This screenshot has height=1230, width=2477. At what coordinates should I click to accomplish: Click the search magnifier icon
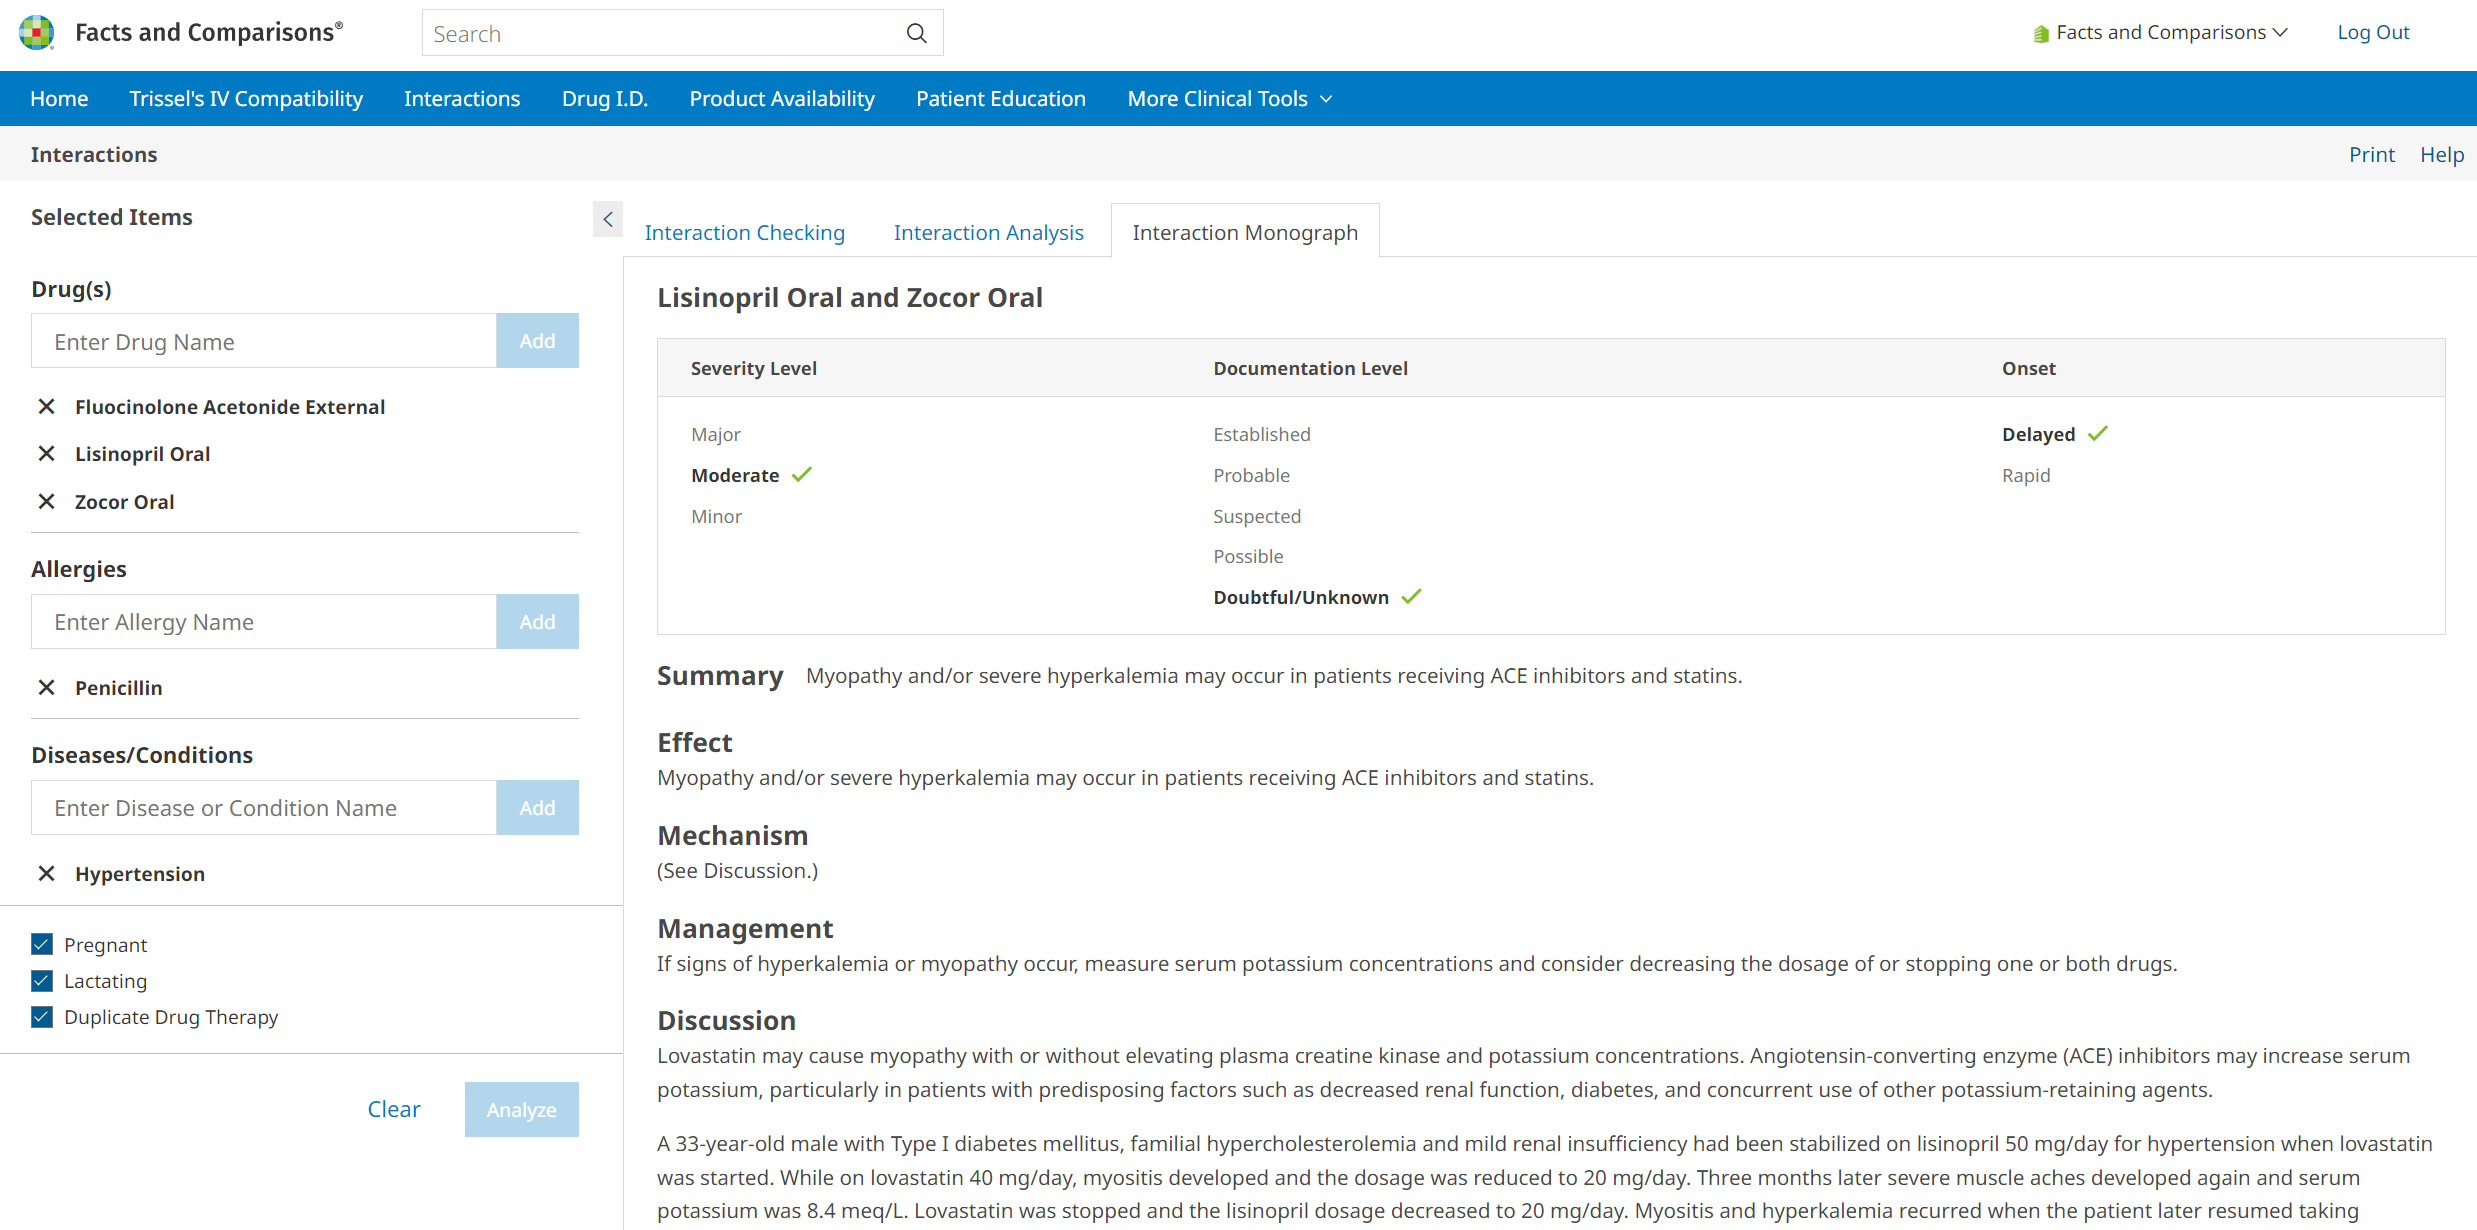(916, 34)
